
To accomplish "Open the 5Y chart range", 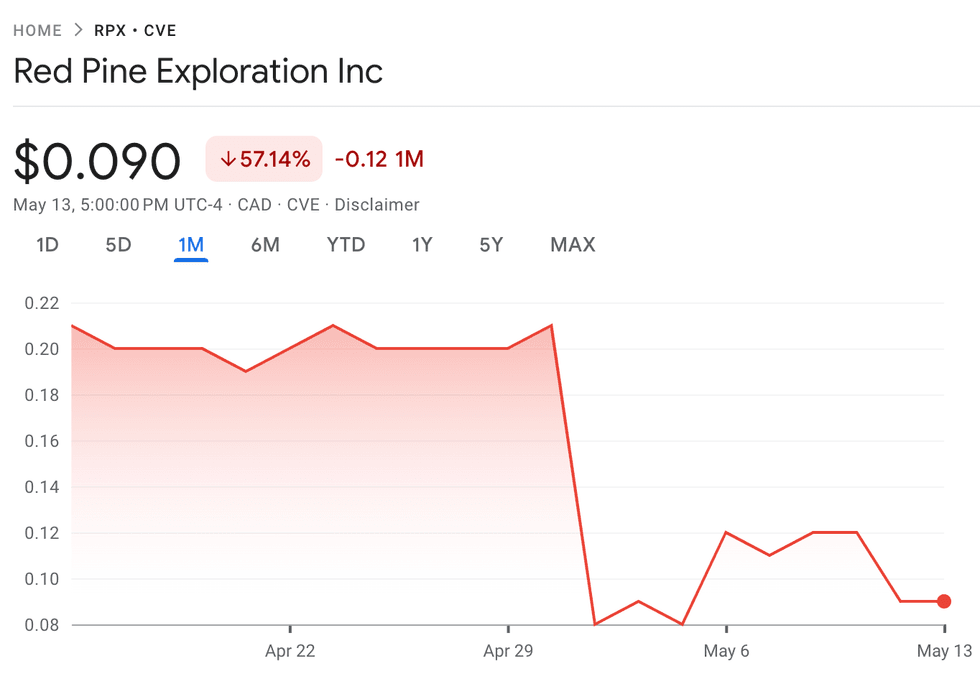I will coord(491,244).
